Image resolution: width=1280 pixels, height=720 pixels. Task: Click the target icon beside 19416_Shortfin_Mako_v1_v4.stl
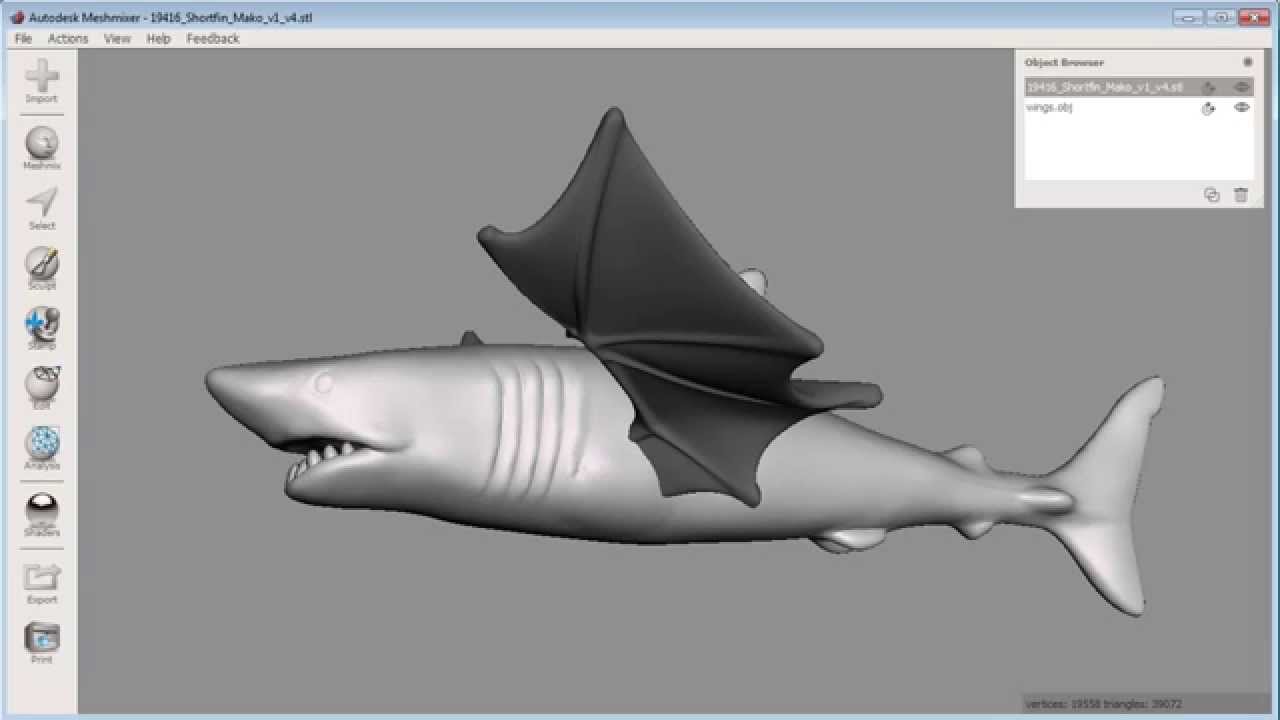[x=1208, y=88]
